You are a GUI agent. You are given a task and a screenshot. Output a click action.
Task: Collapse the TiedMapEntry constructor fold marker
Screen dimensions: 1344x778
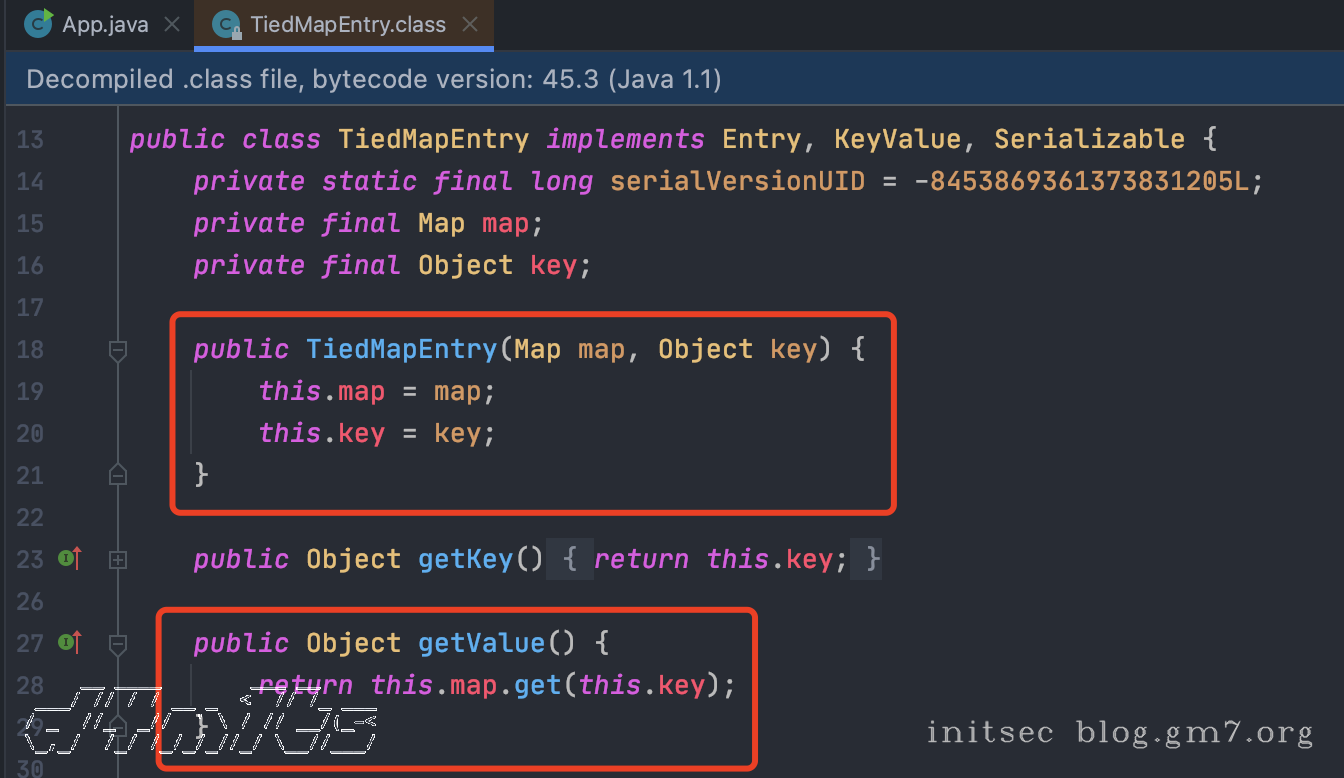(x=118, y=350)
